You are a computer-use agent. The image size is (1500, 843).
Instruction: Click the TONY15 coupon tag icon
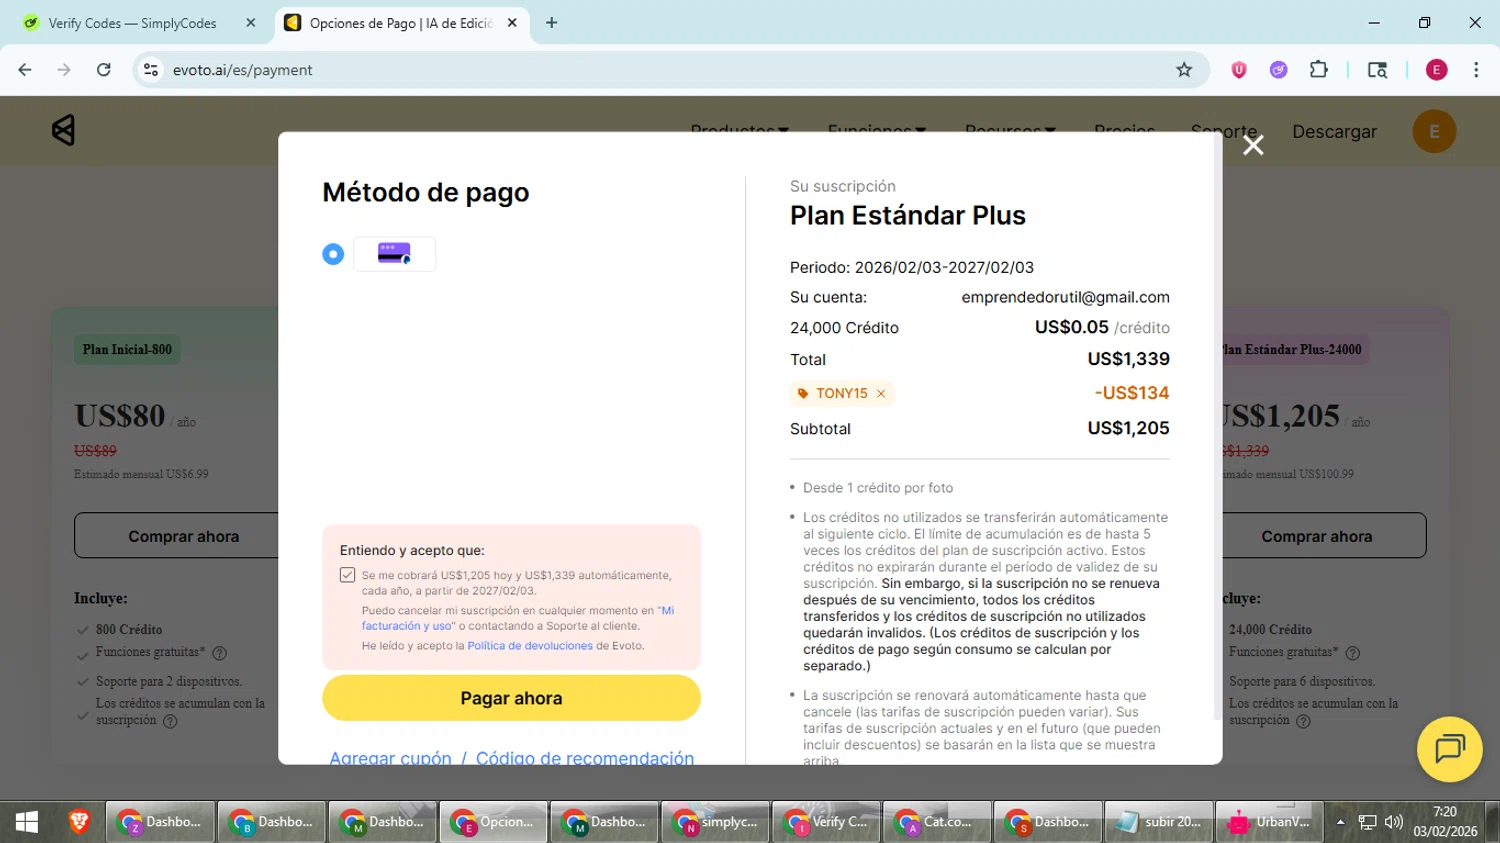click(x=802, y=394)
